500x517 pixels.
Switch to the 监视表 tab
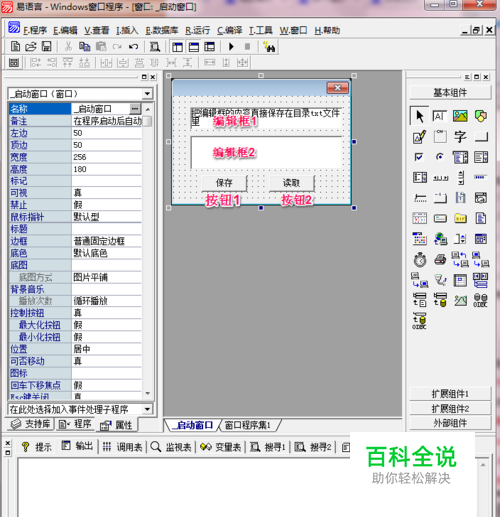pos(171,447)
